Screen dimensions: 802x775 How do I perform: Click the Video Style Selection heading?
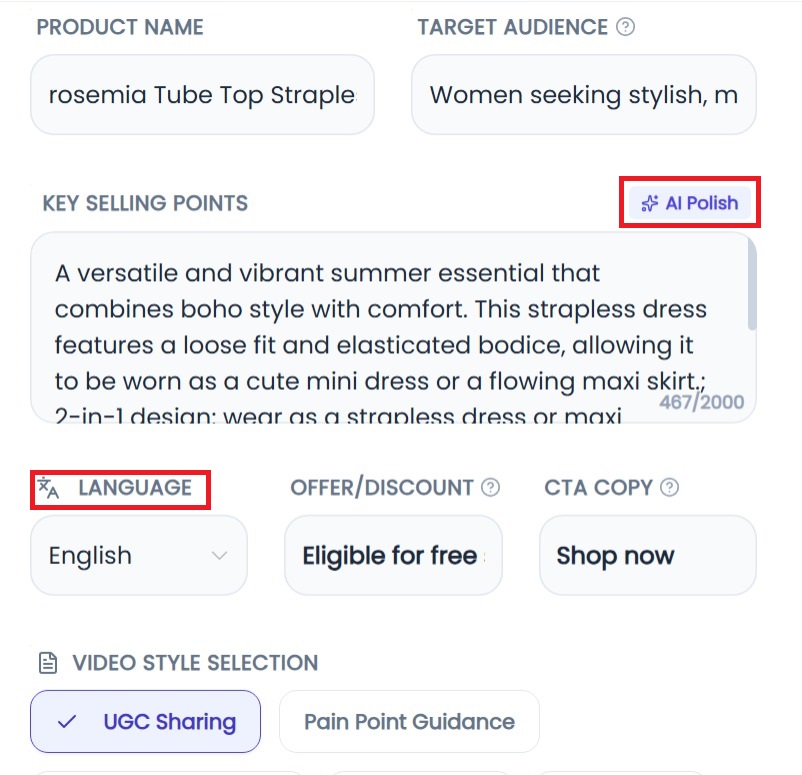click(x=195, y=663)
